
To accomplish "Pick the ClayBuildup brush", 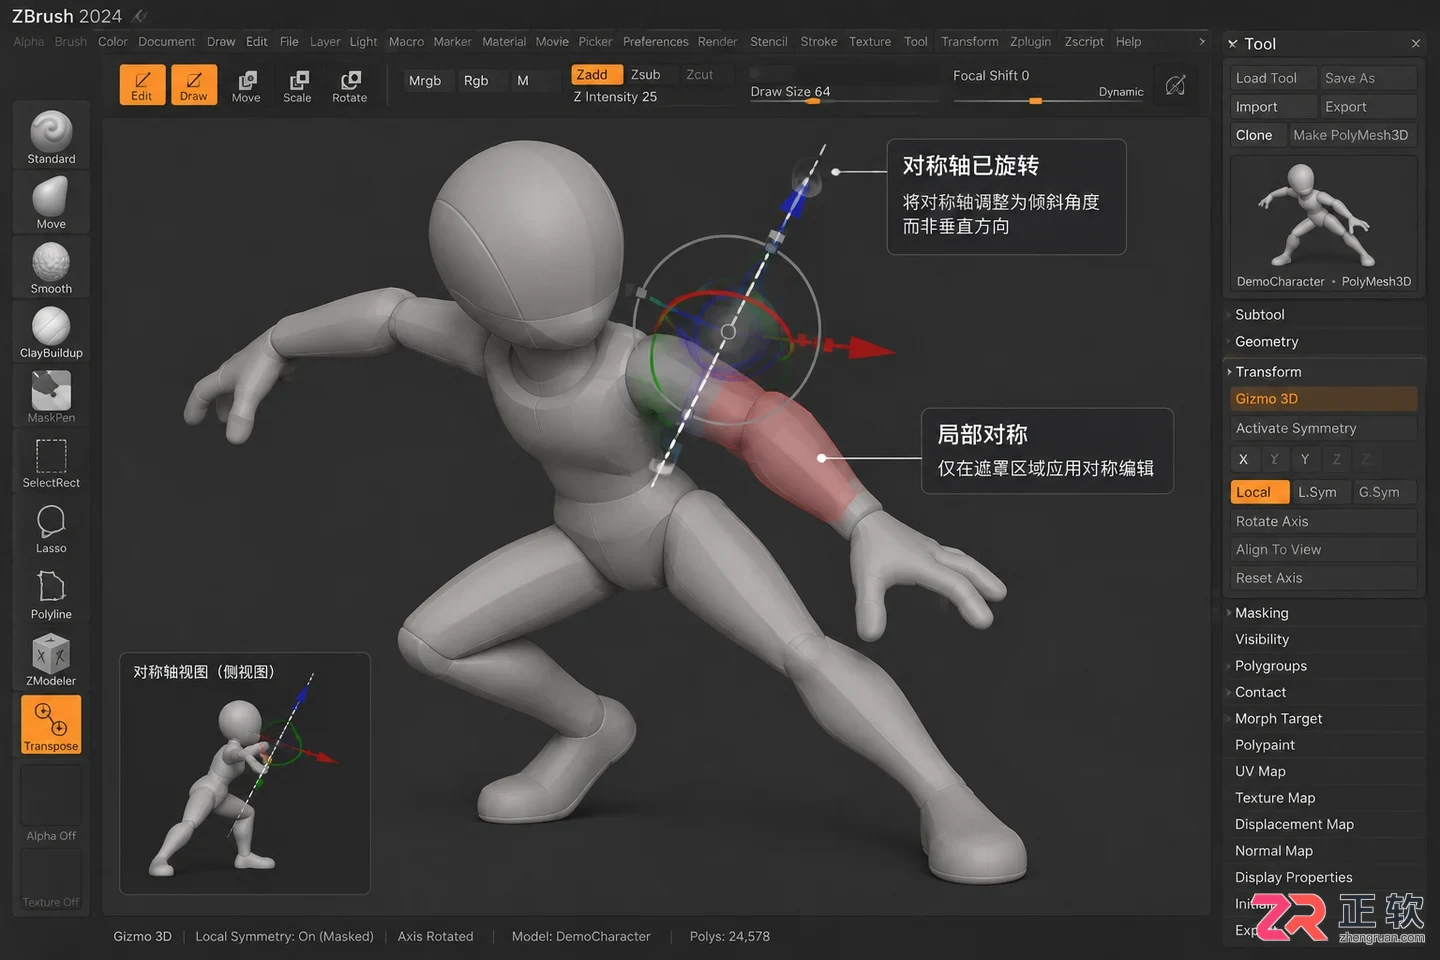I will pyautogui.click(x=51, y=332).
